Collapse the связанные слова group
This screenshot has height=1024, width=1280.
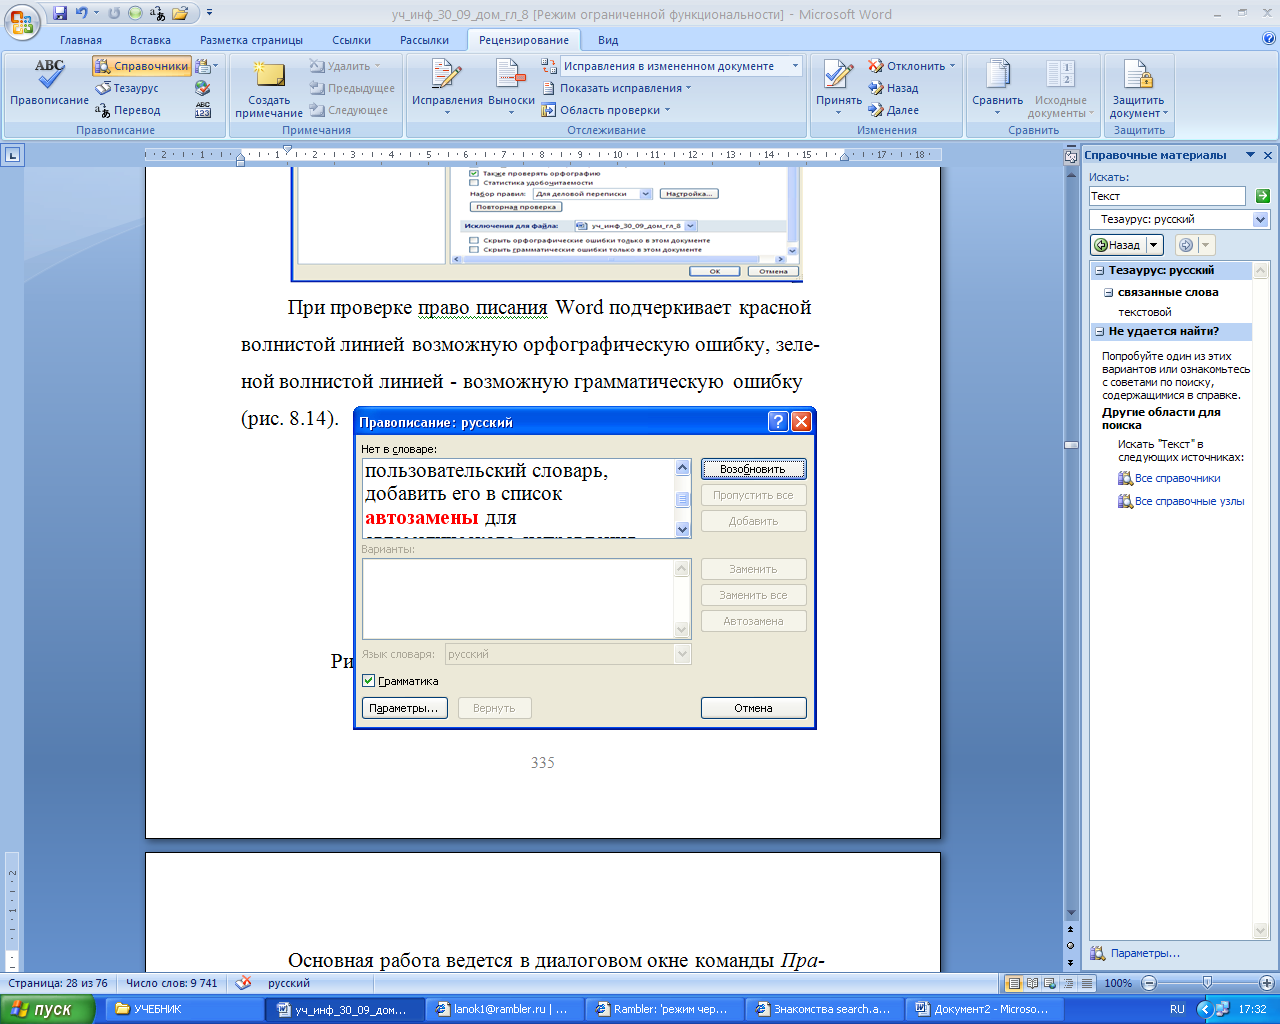click(x=1108, y=293)
